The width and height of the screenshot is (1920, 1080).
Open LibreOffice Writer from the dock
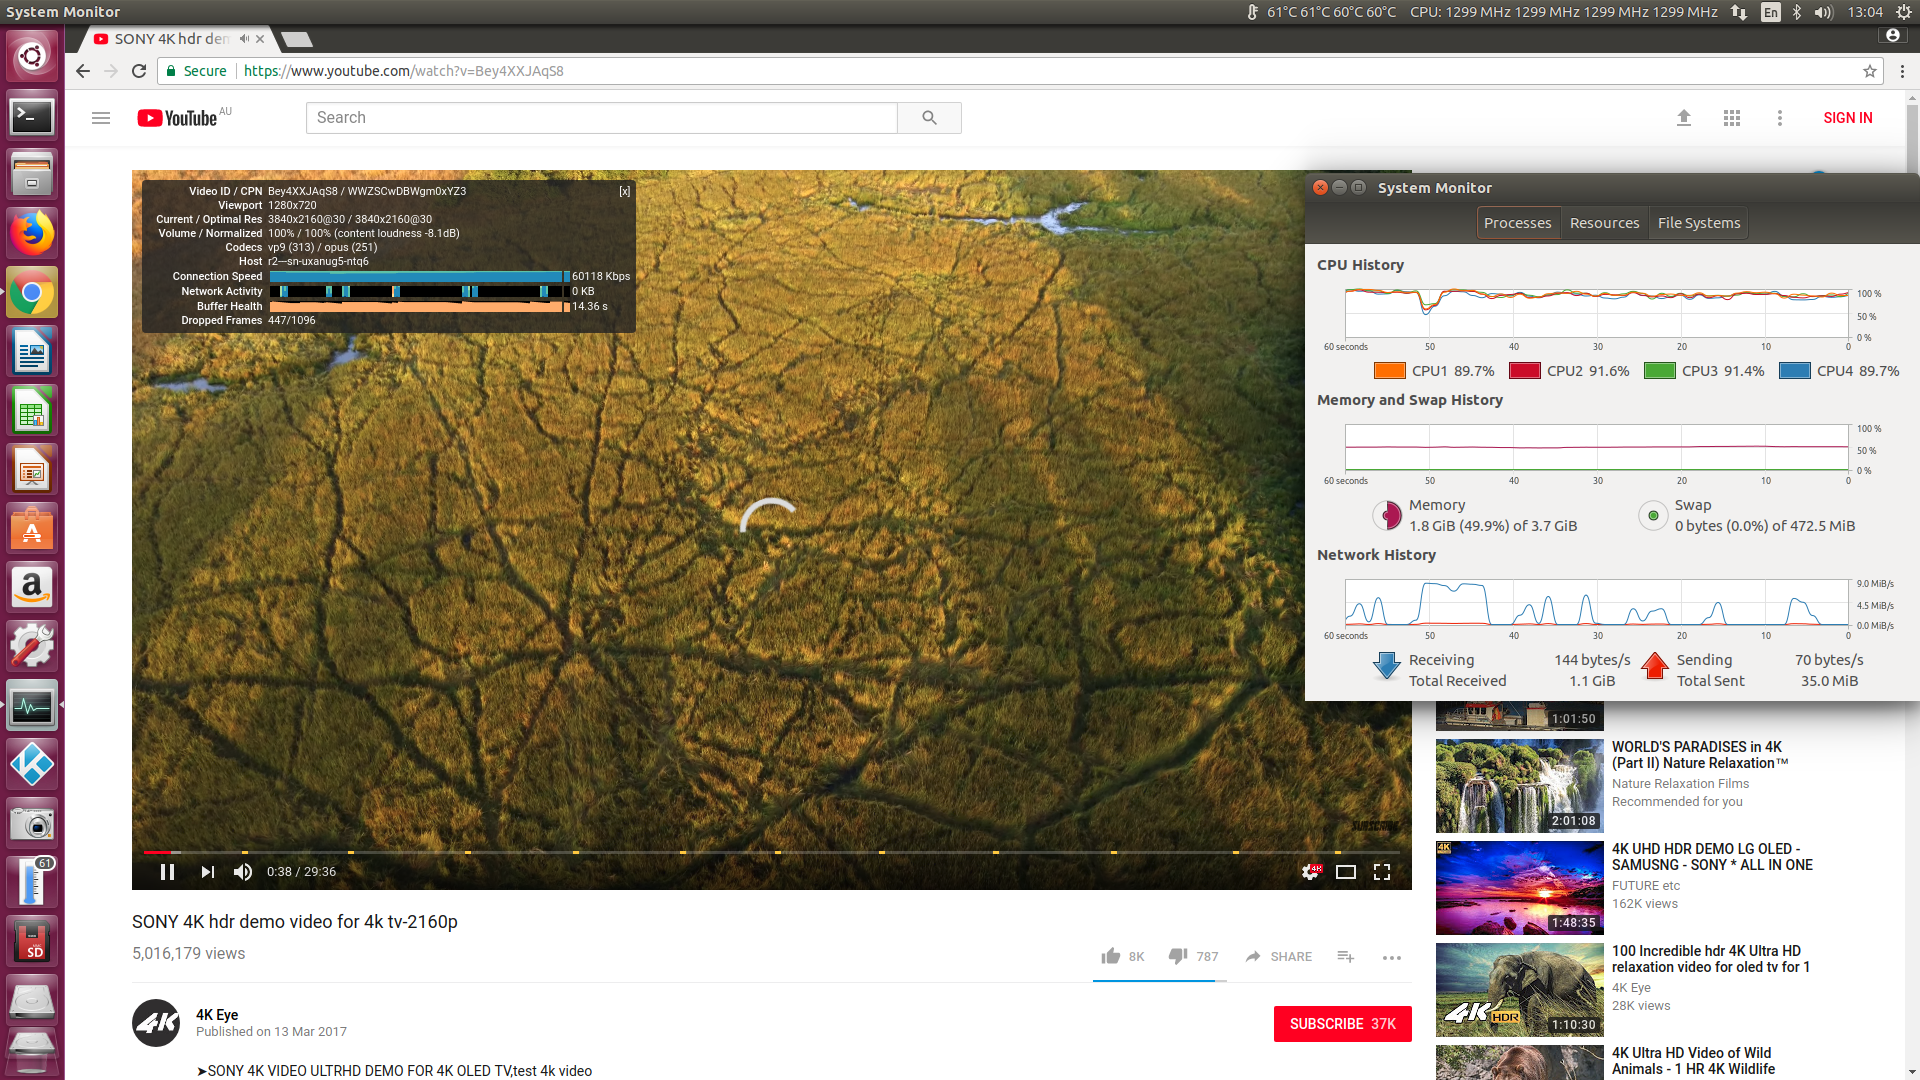click(32, 352)
